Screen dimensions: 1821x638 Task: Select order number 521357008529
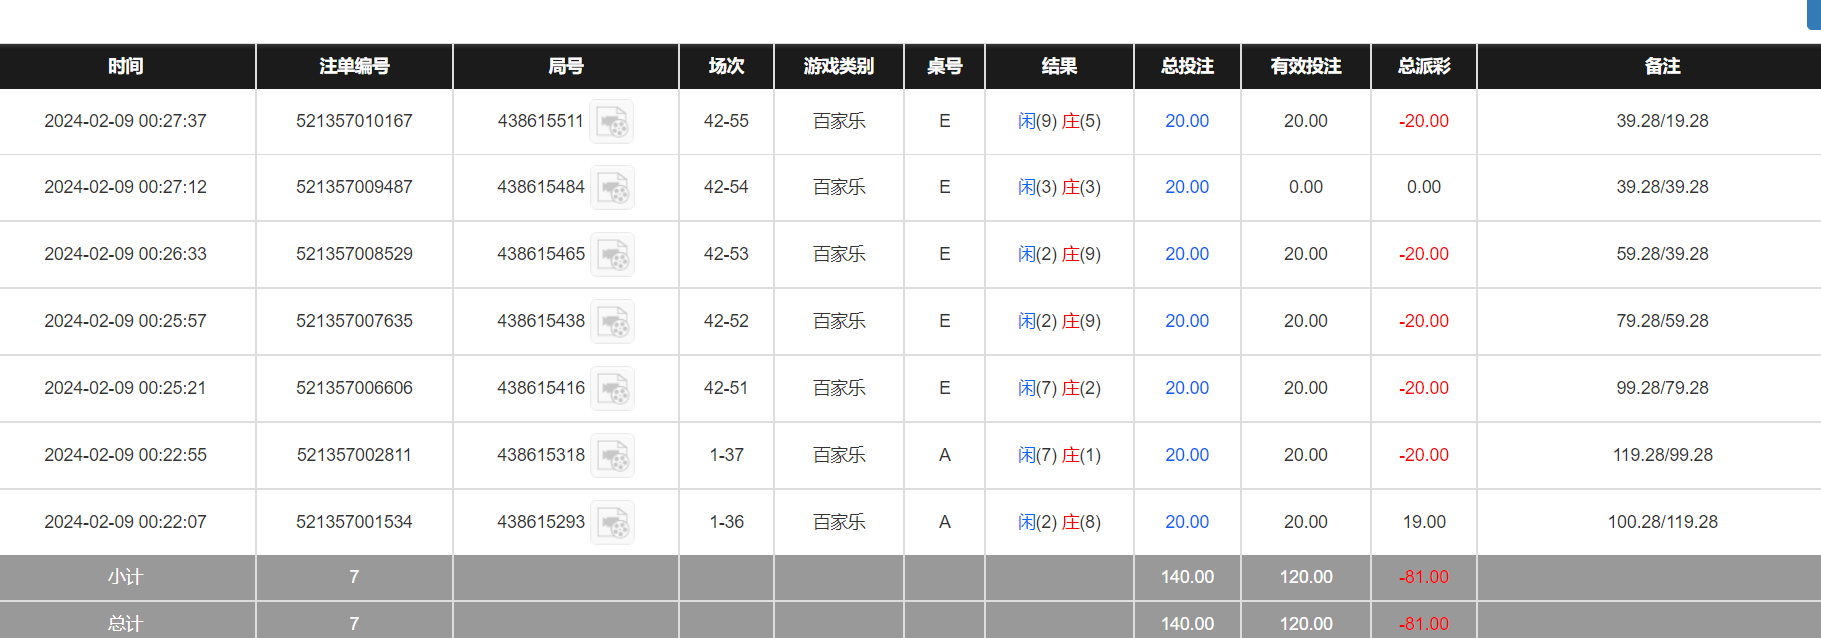[354, 254]
